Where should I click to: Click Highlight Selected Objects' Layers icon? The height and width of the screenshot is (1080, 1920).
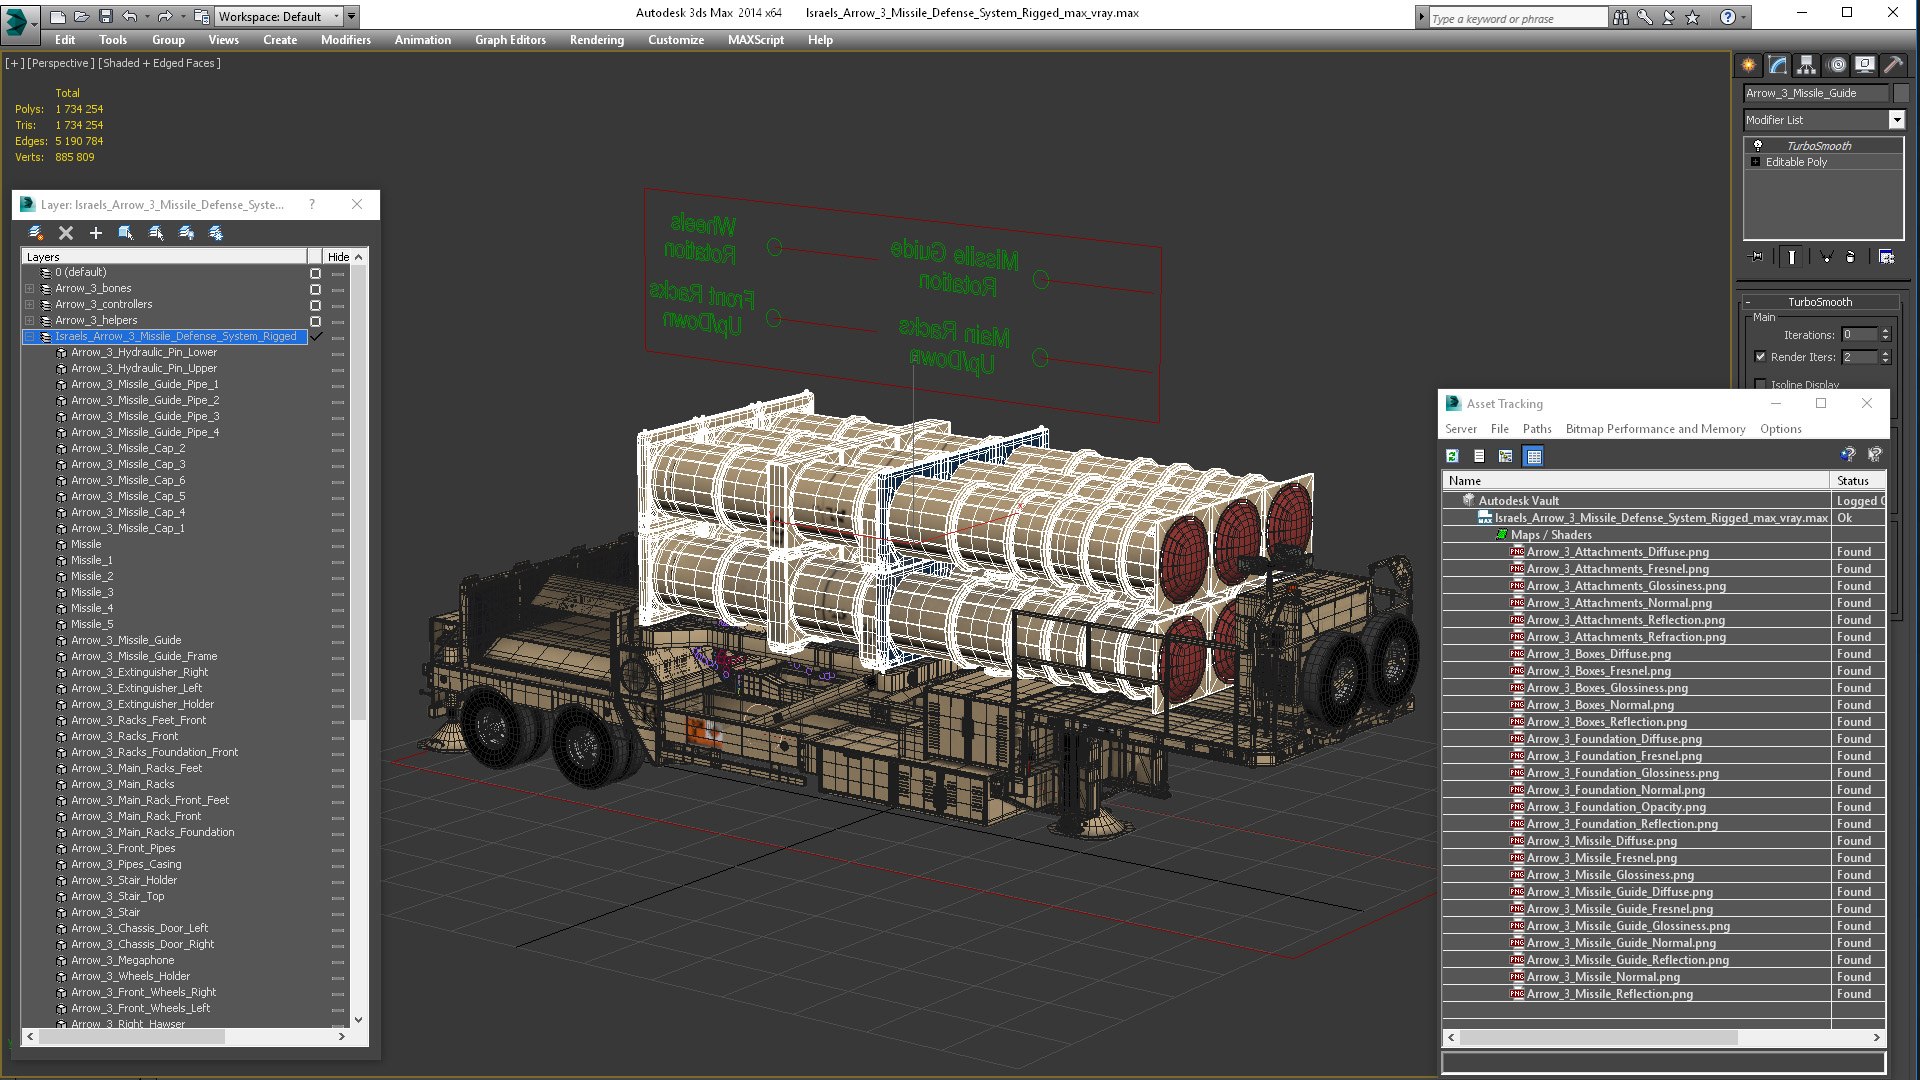(156, 232)
